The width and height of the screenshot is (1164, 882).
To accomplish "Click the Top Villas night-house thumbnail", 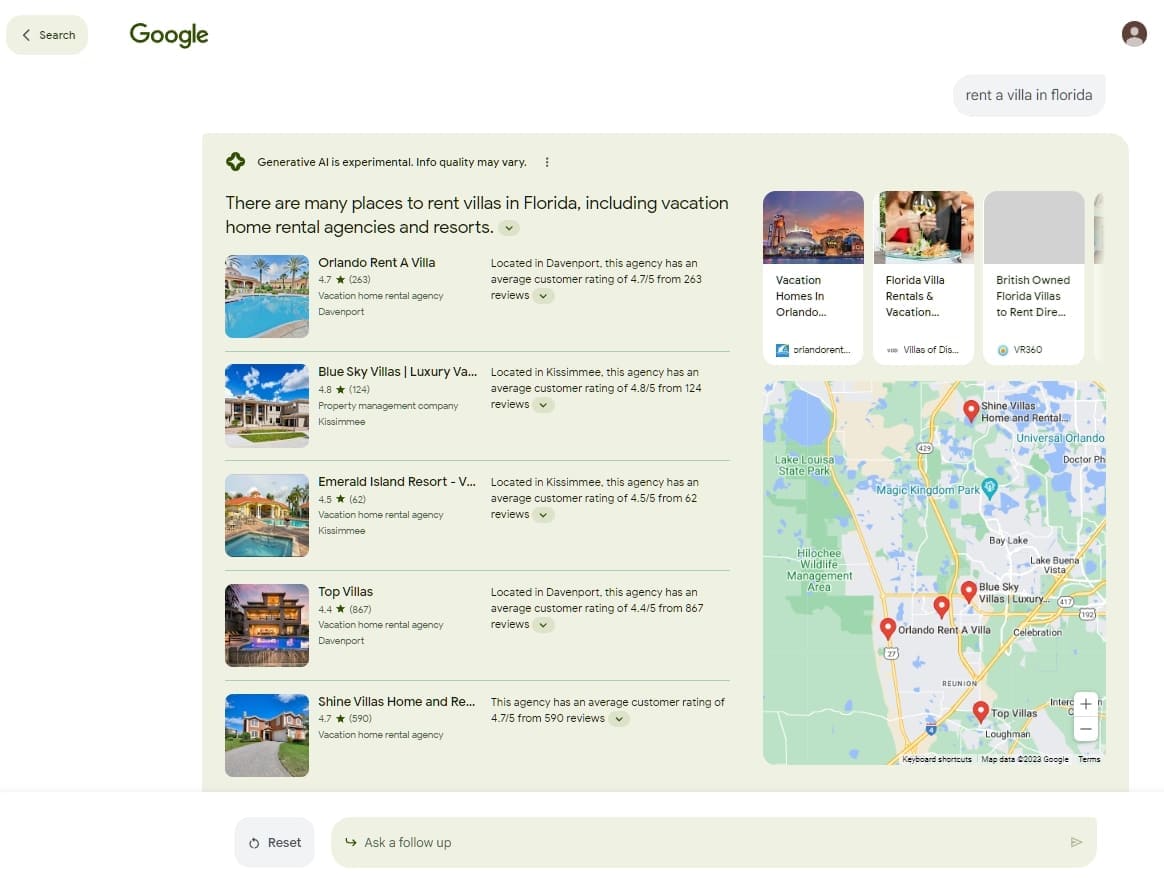I will click(x=267, y=625).
